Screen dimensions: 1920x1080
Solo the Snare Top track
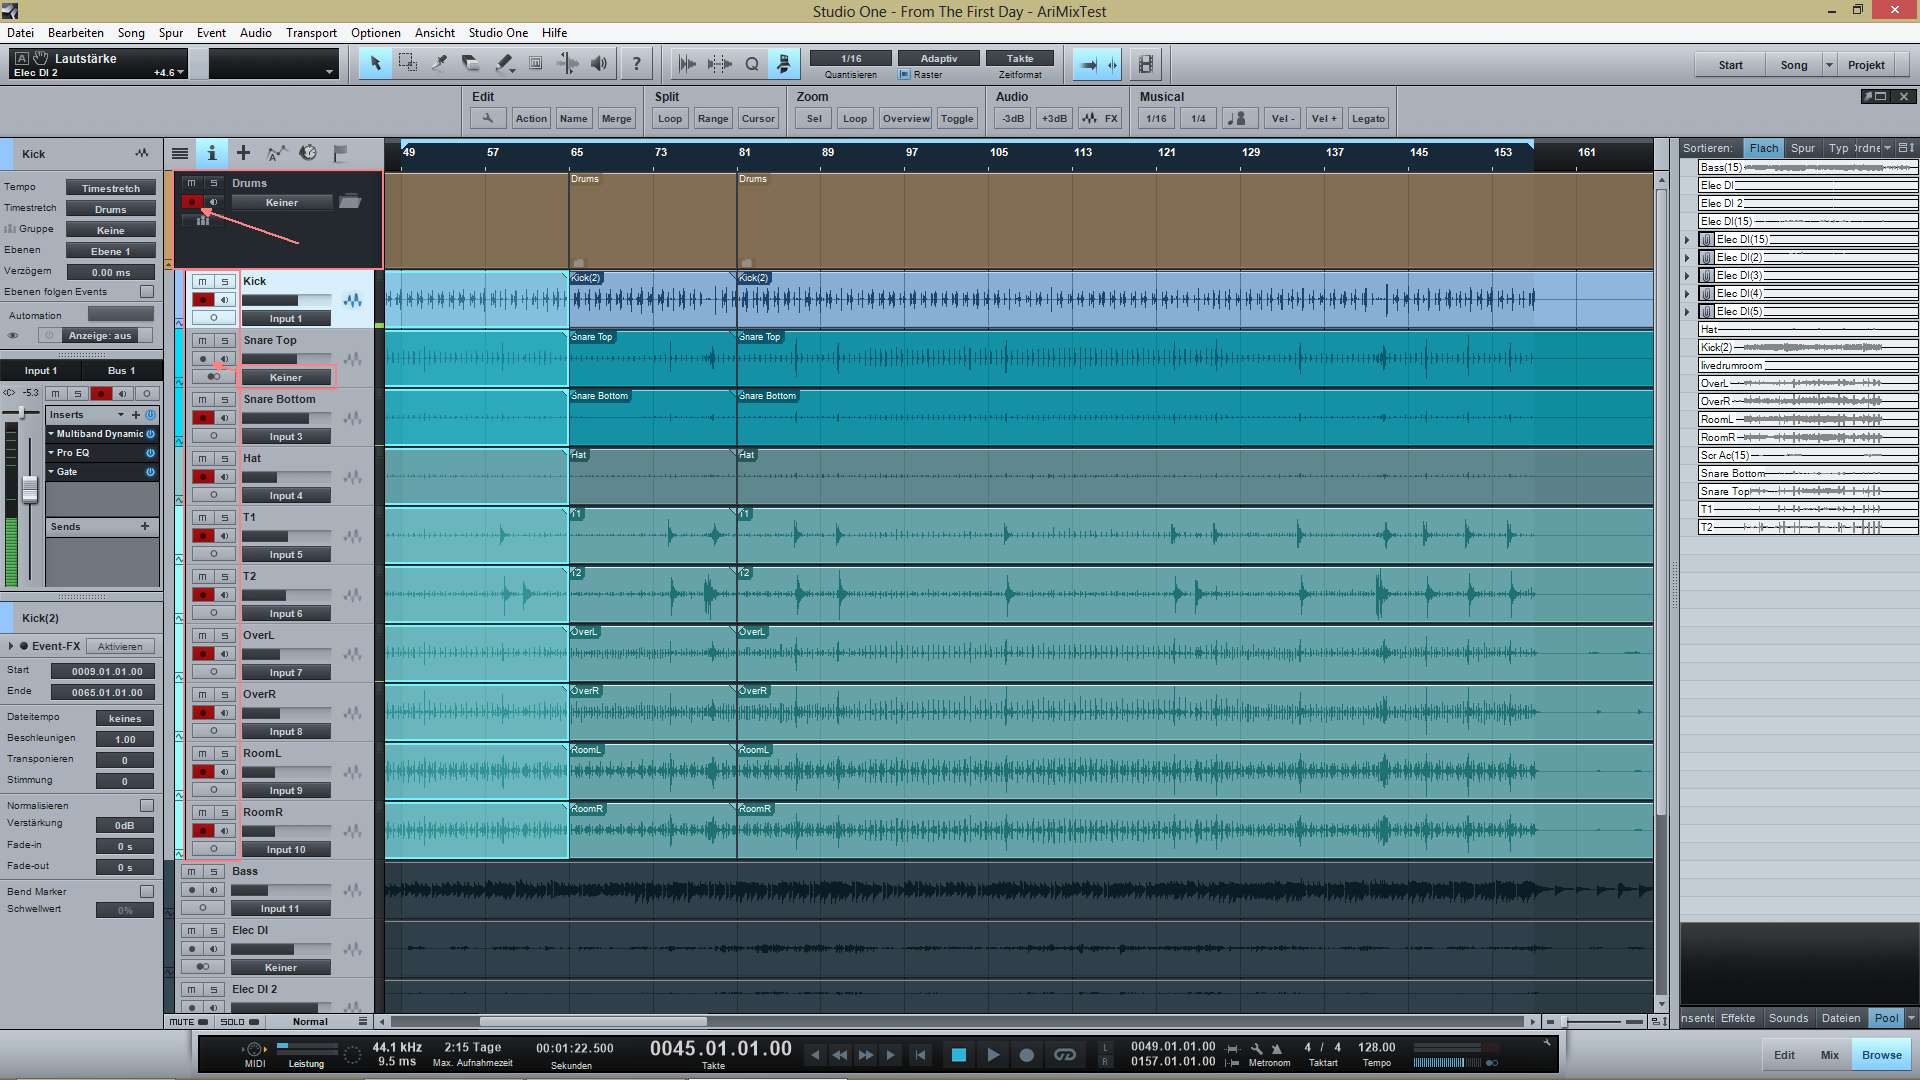225,340
